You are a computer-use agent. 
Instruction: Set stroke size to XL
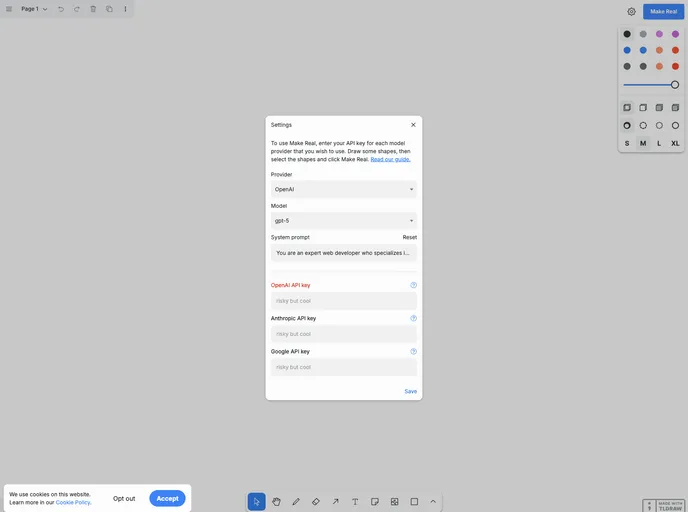pos(675,143)
